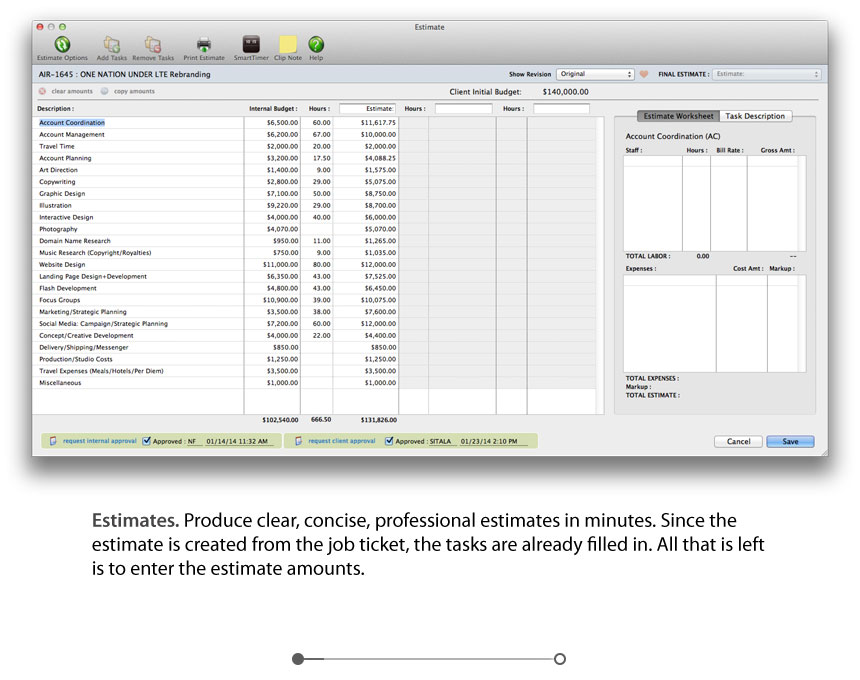Open Help from the toolbar

click(x=316, y=45)
